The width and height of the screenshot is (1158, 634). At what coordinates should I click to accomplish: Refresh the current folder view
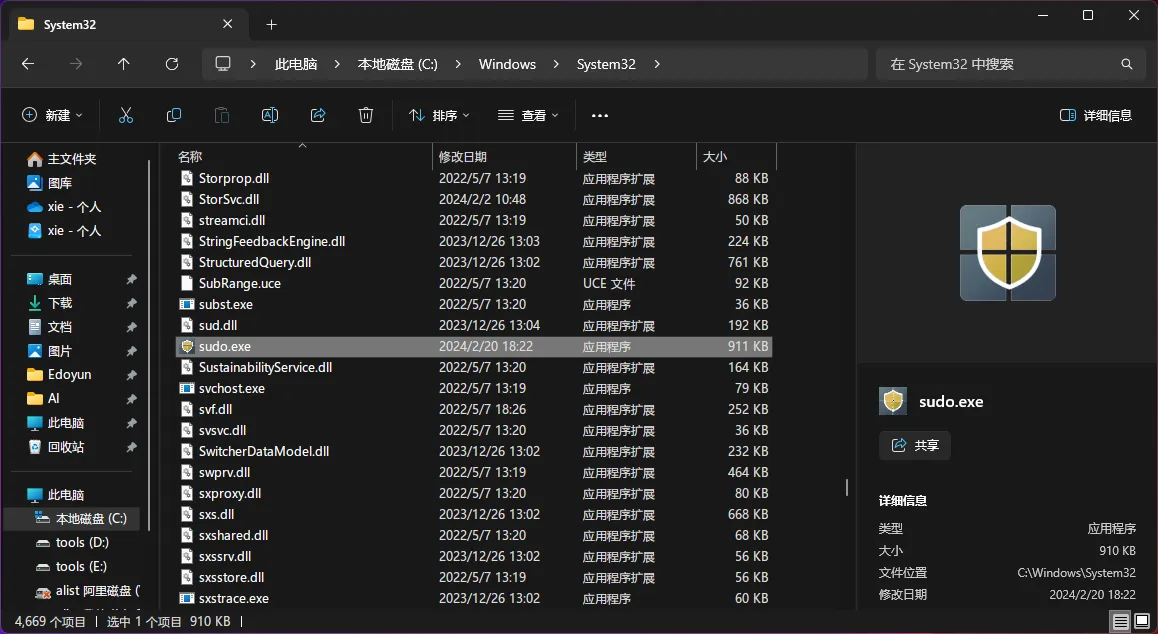(172, 64)
